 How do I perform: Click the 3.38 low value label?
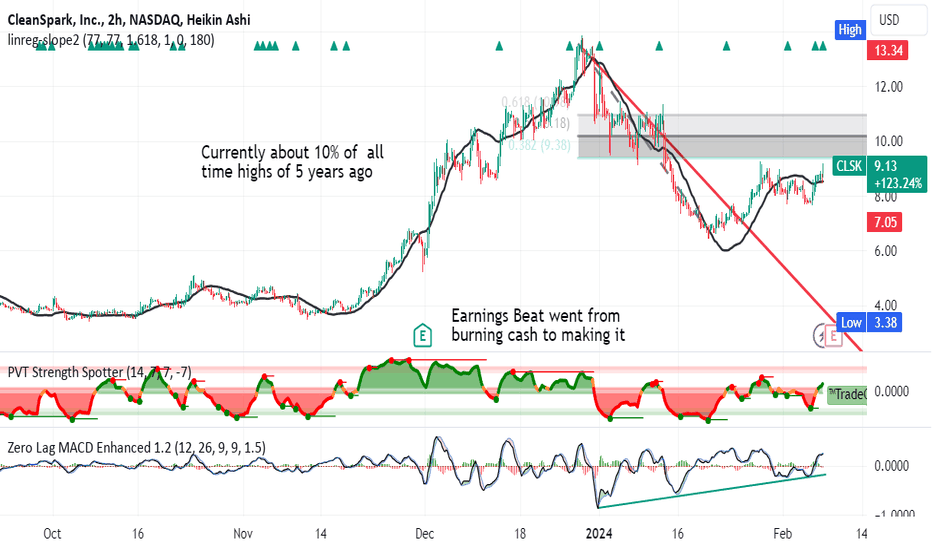(x=885, y=322)
